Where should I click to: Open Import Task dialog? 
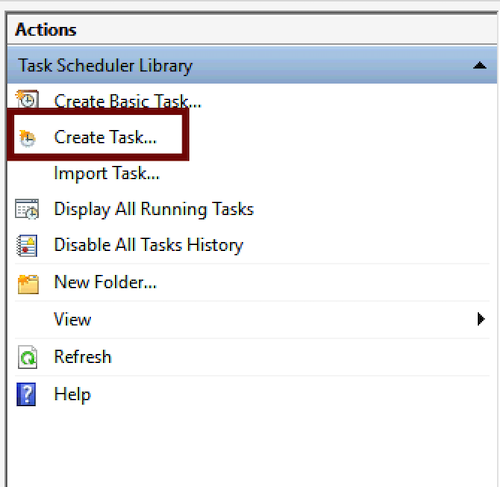click(x=107, y=173)
